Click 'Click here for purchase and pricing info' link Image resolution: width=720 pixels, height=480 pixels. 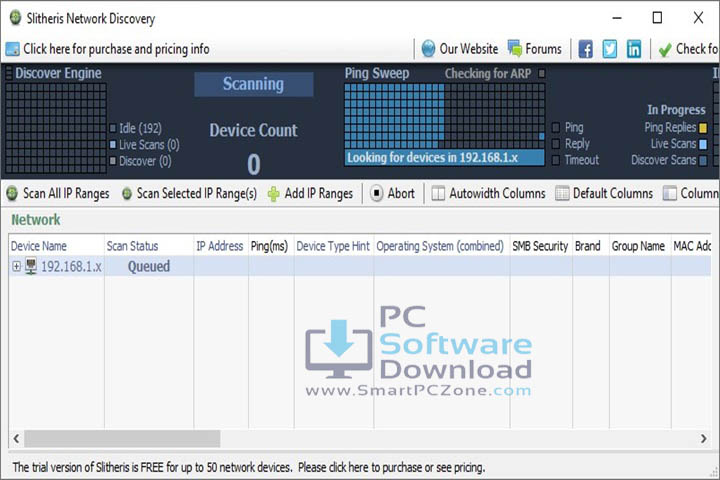click(x=116, y=49)
